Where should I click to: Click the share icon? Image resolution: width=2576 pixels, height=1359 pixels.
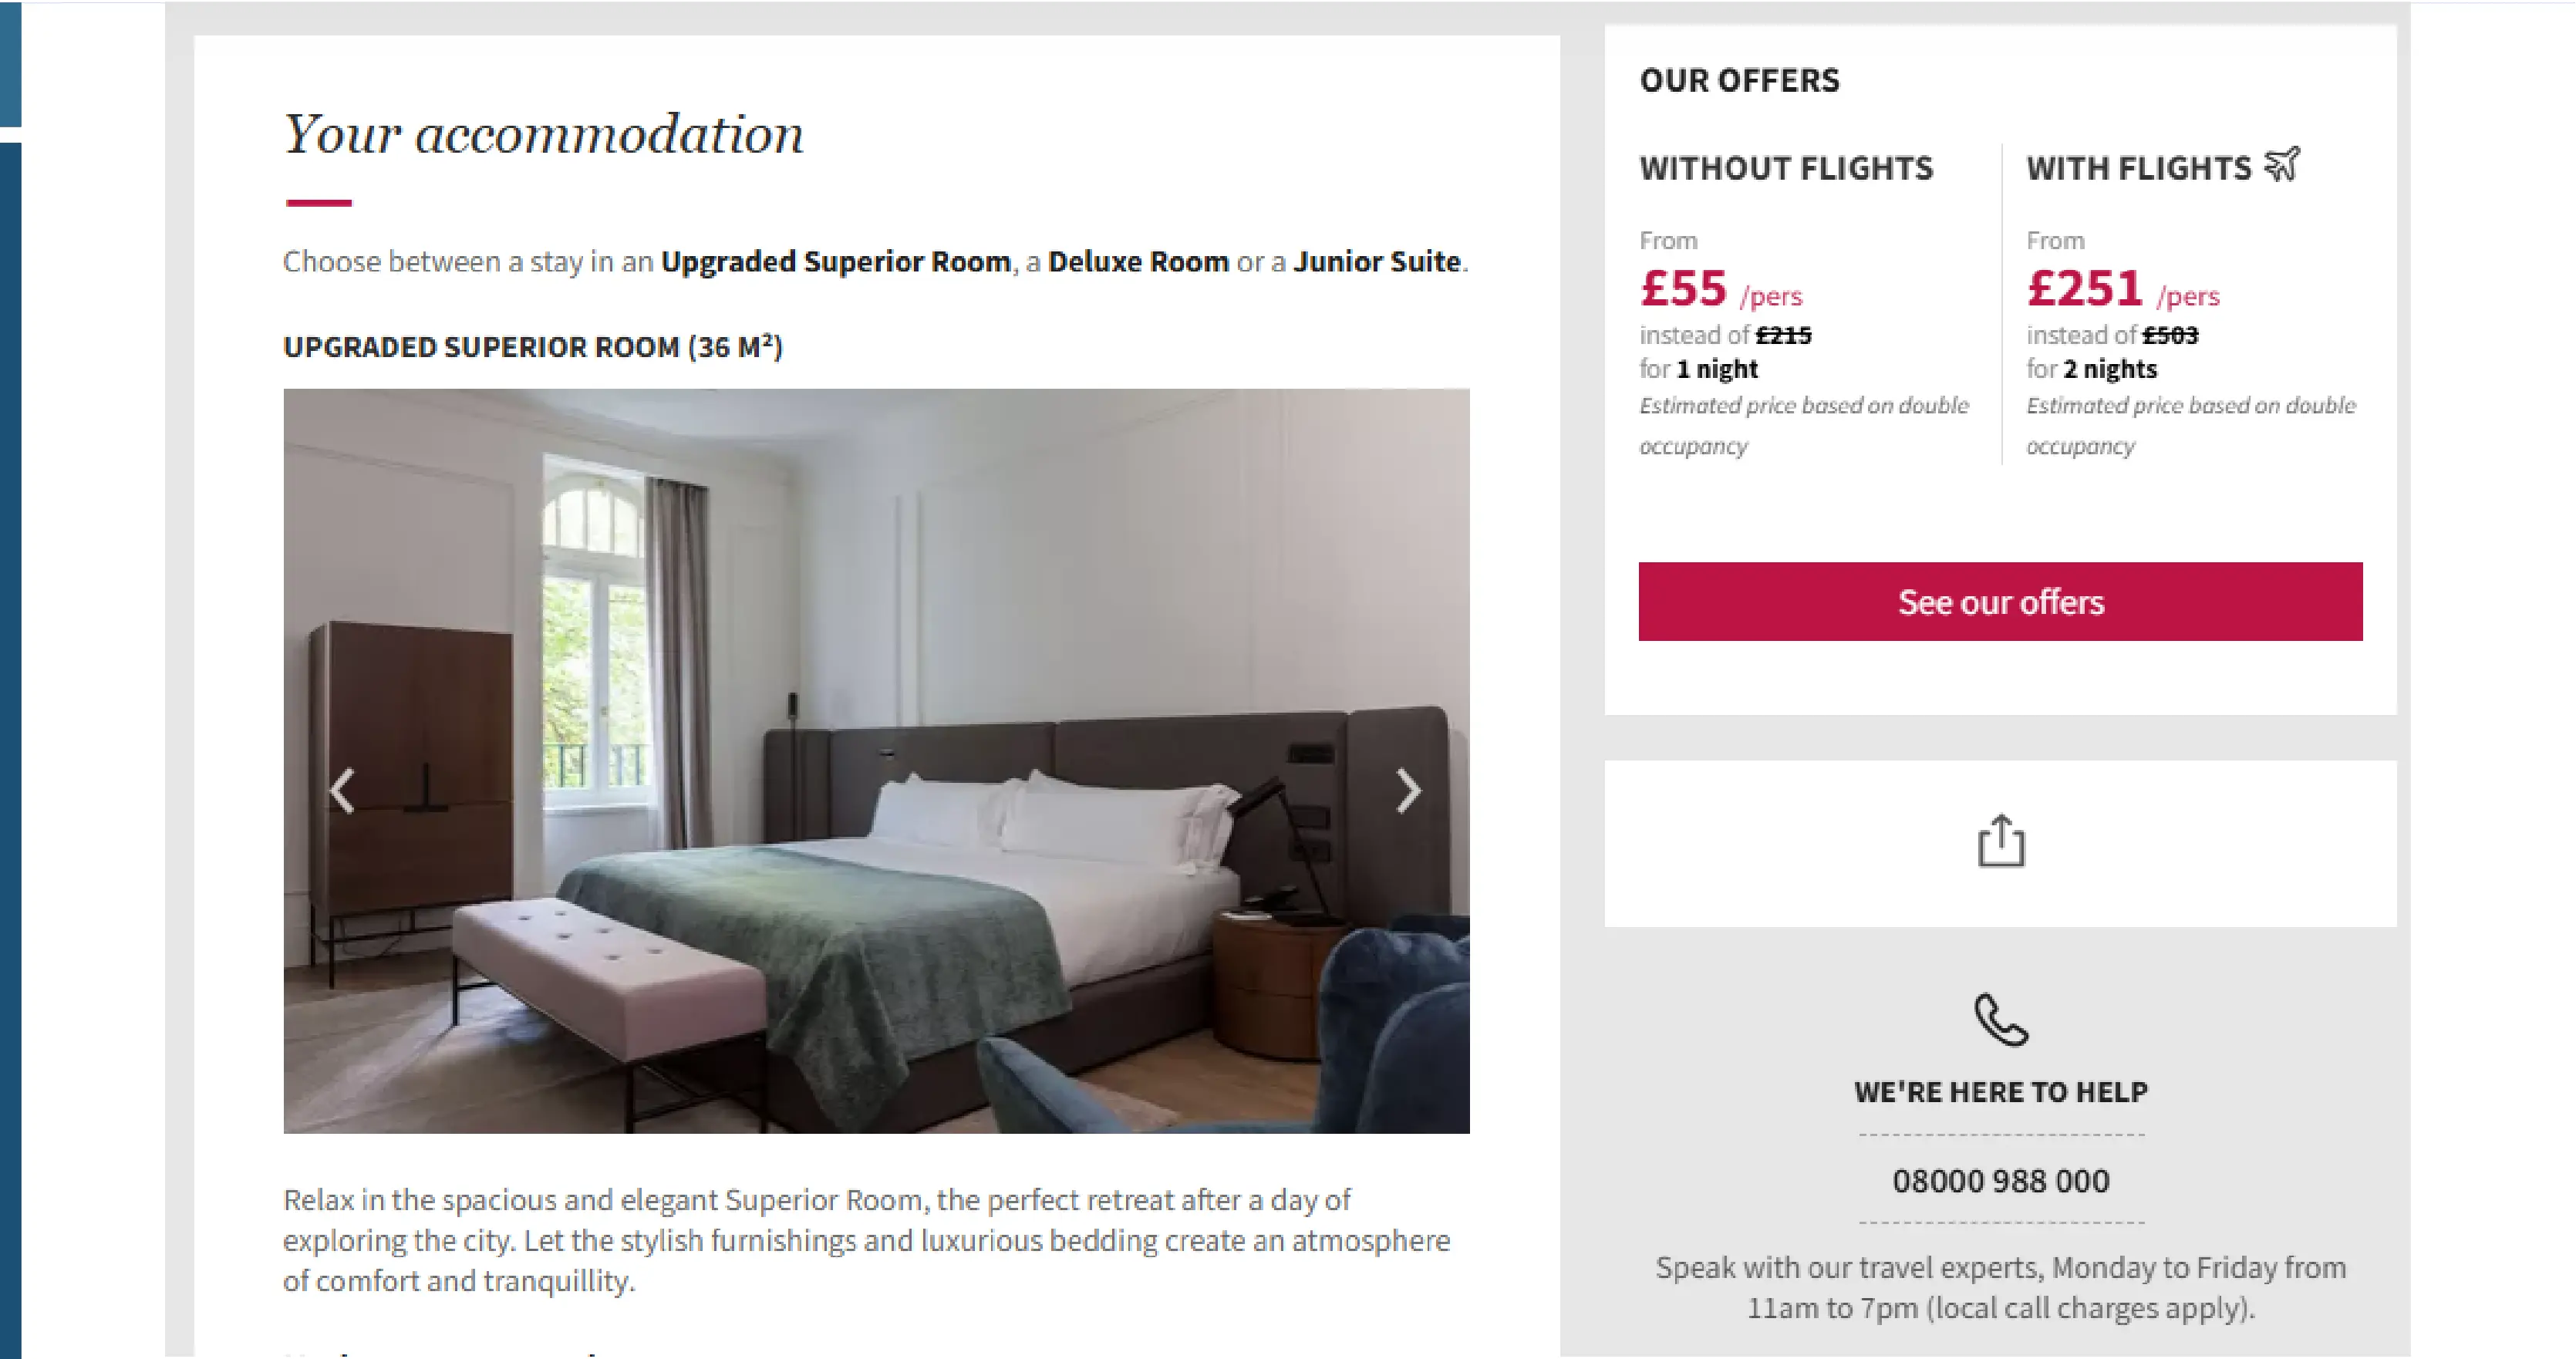2000,841
